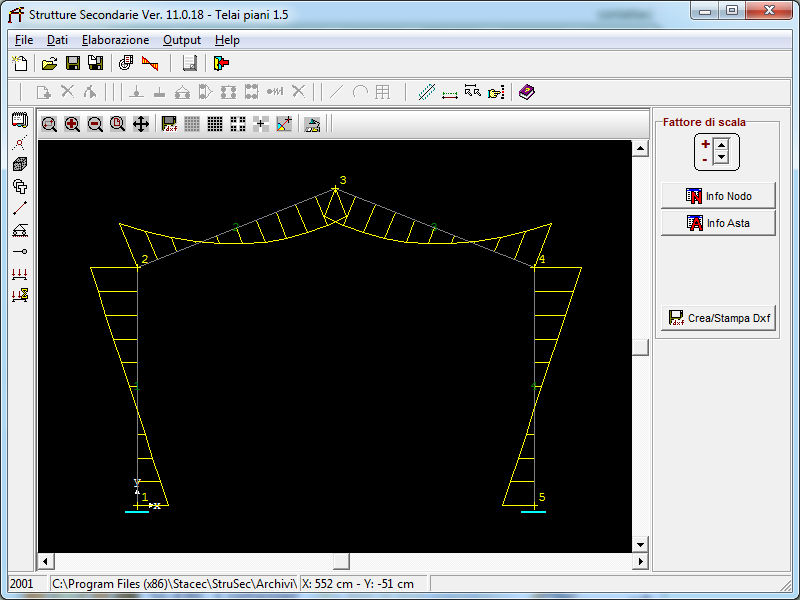Click the double-arrow selection icon

tap(473, 92)
